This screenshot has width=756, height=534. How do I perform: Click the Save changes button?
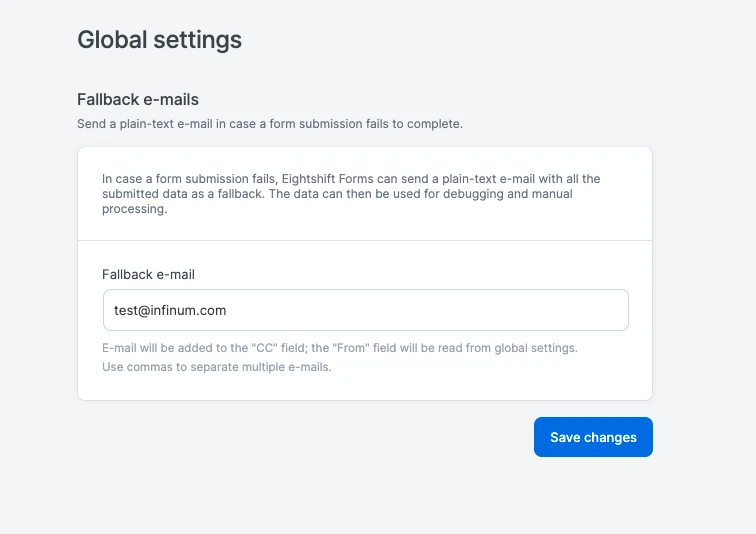point(593,437)
